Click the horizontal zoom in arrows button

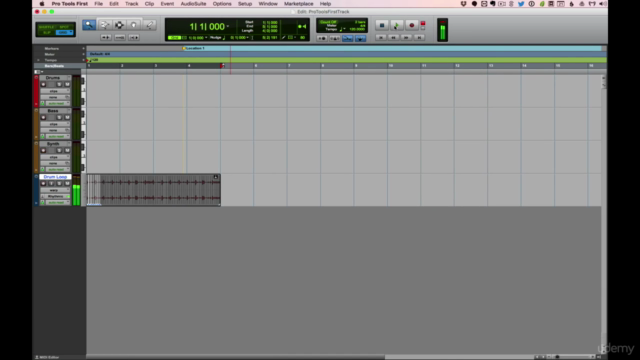(134, 38)
